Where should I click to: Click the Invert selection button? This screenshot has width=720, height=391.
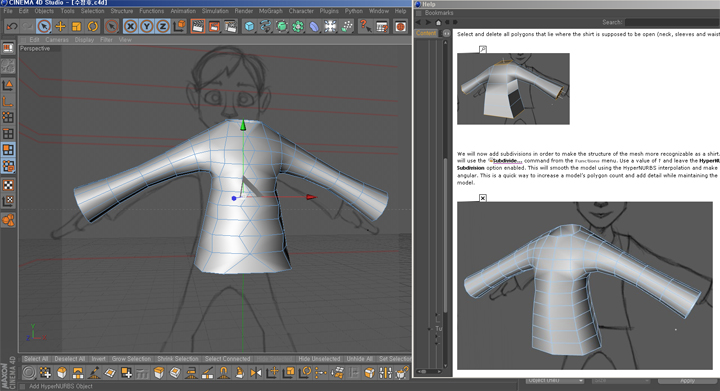tap(98, 359)
